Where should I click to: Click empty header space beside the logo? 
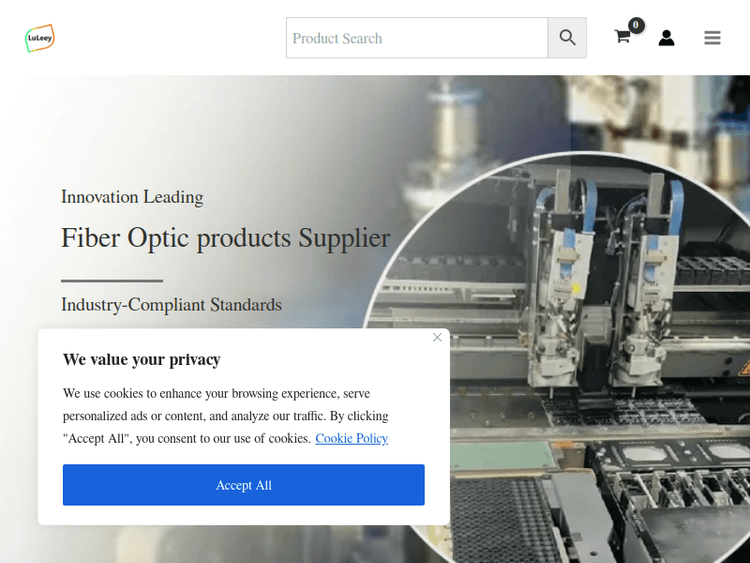(x=167, y=38)
